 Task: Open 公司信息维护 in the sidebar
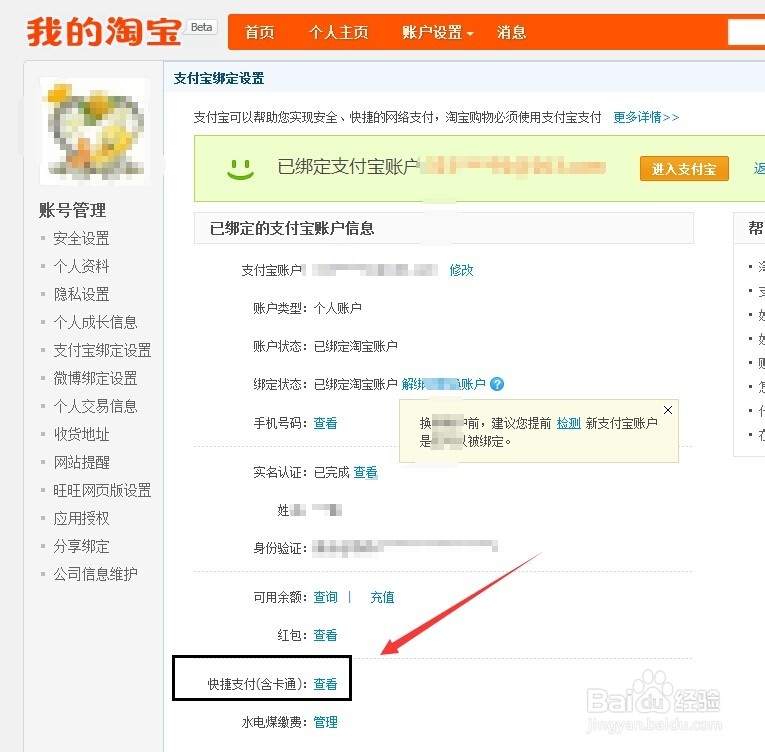tap(95, 574)
